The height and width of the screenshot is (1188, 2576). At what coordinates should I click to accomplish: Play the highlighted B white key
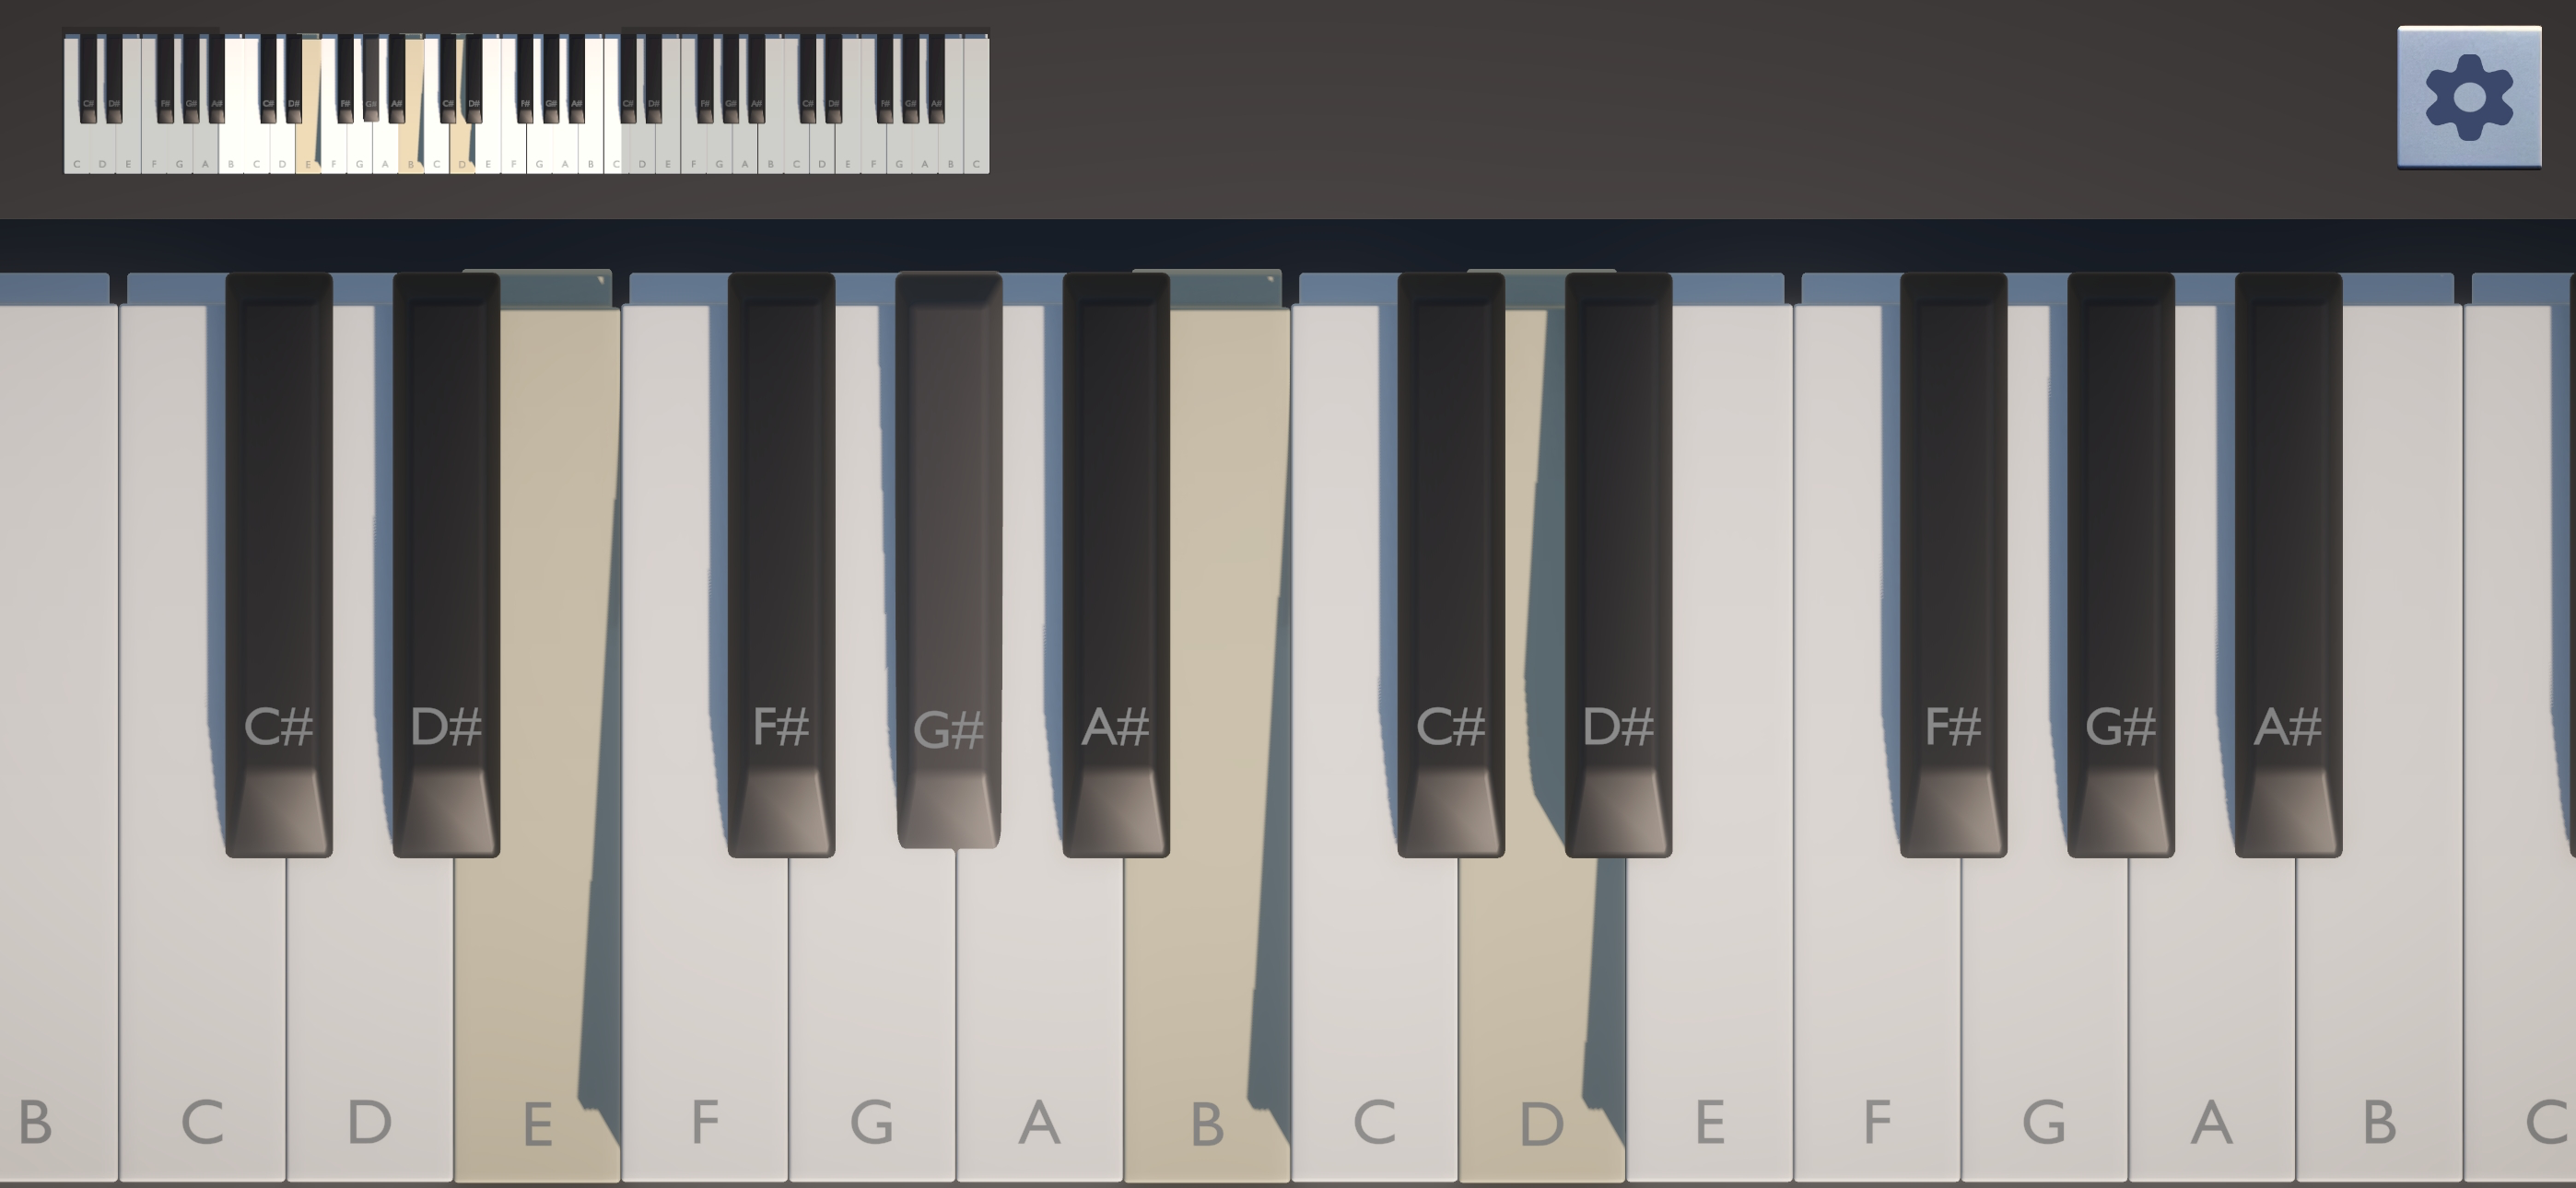point(1207,1000)
